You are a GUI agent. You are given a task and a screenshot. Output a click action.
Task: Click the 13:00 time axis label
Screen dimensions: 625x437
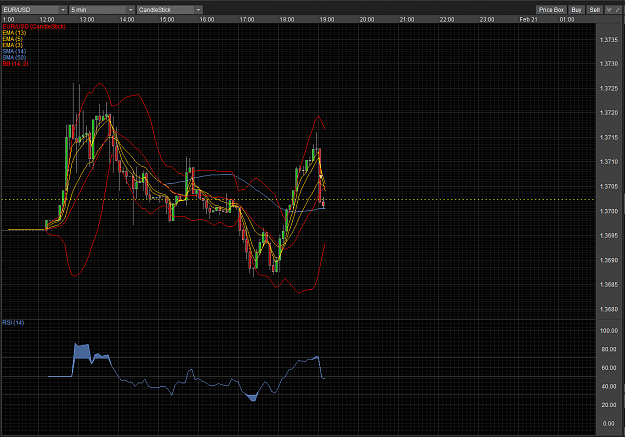tap(87, 19)
